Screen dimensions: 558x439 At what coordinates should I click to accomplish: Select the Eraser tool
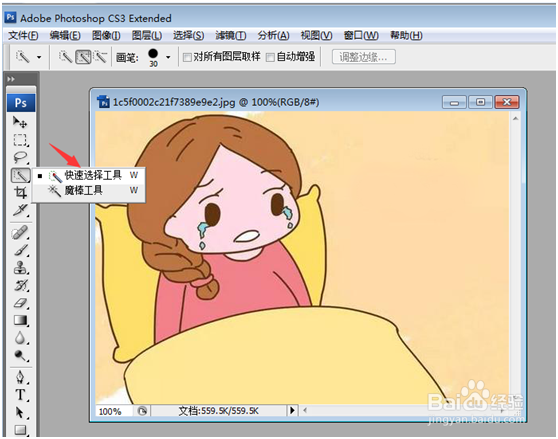pyautogui.click(x=20, y=303)
